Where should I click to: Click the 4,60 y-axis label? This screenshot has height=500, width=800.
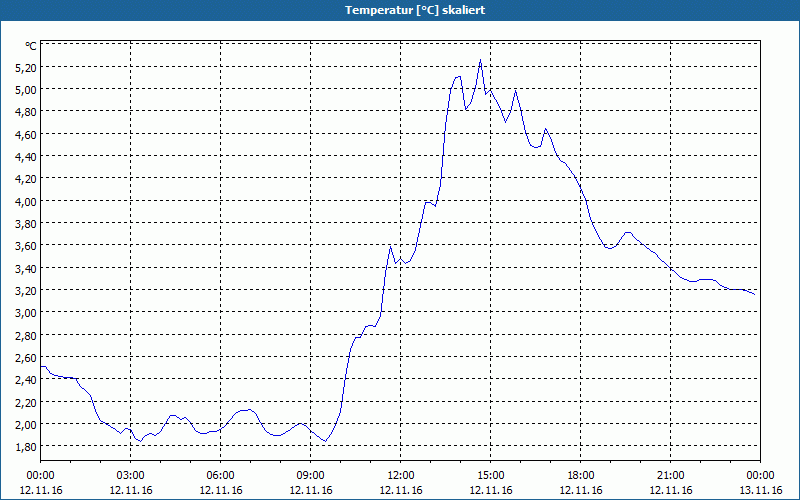(27, 135)
